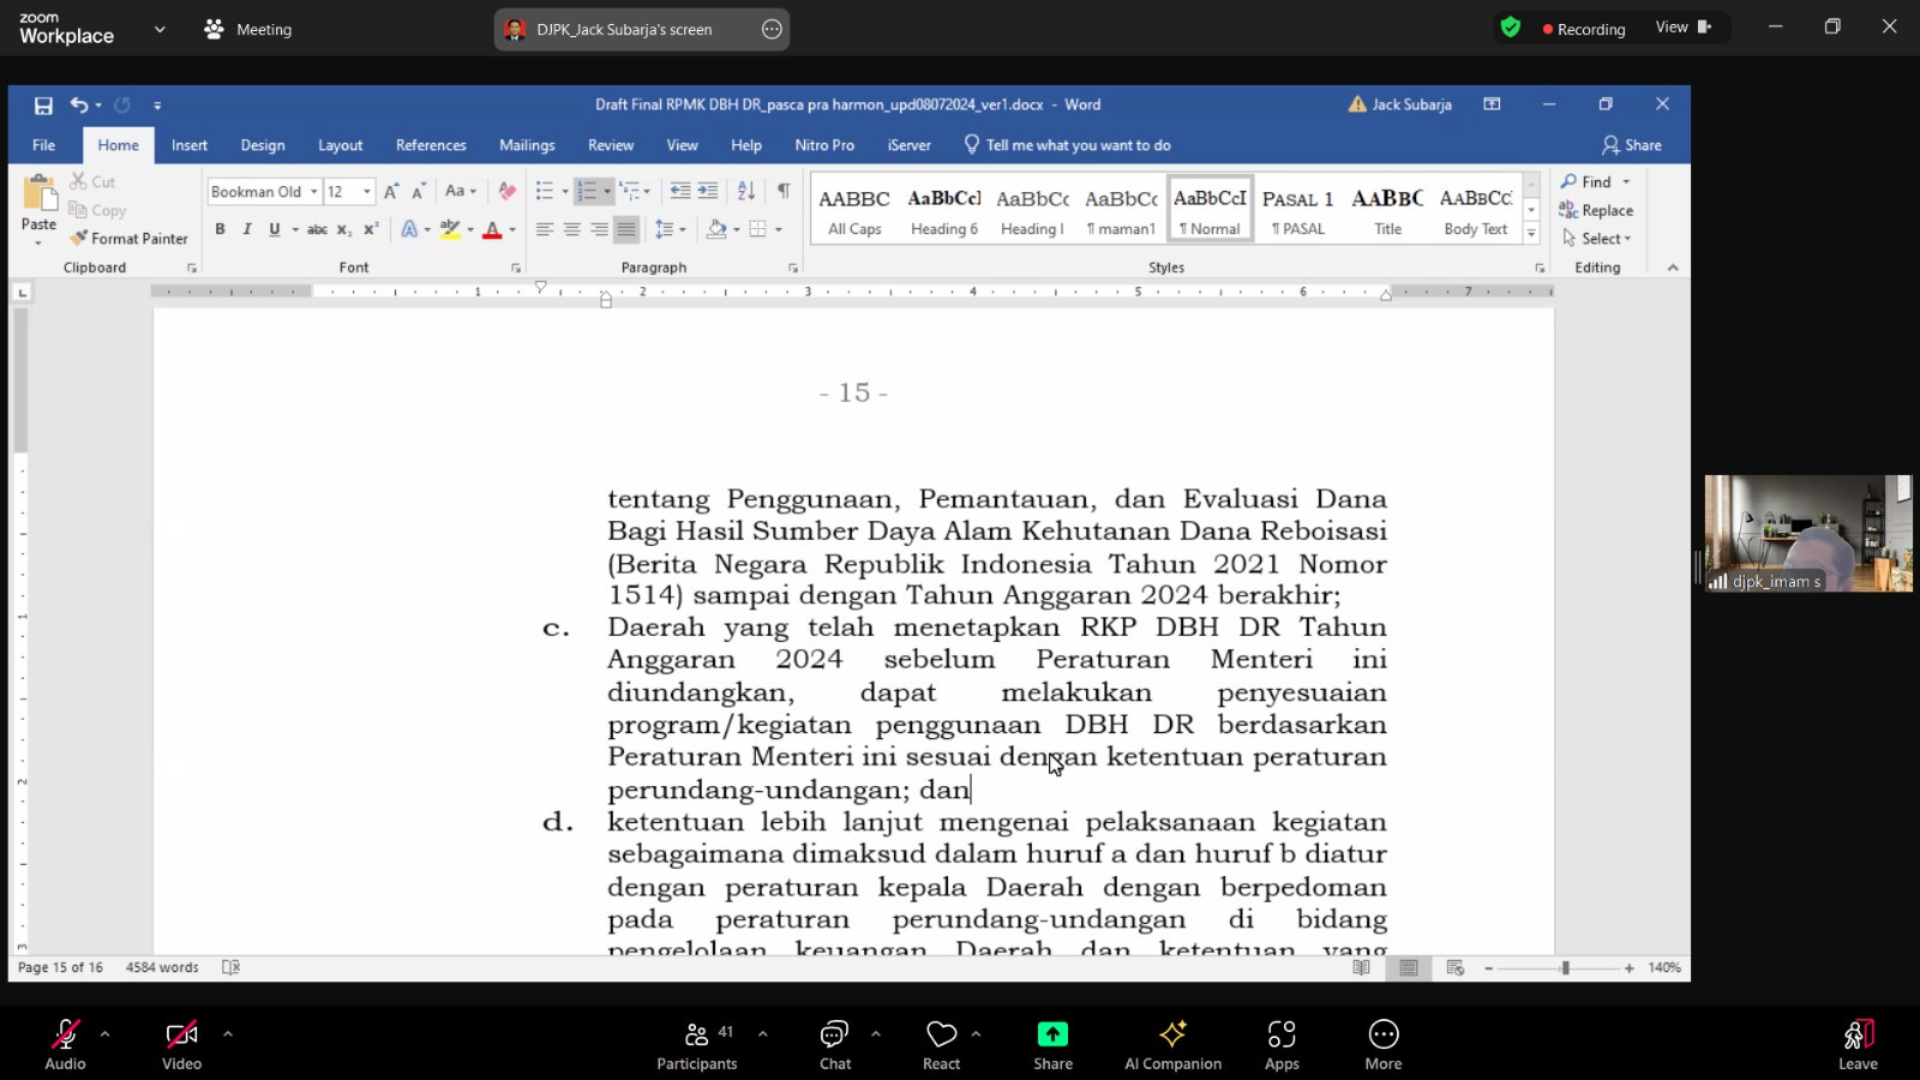This screenshot has height=1080, width=1920.
Task: Switch to the References tab
Action: click(431, 145)
